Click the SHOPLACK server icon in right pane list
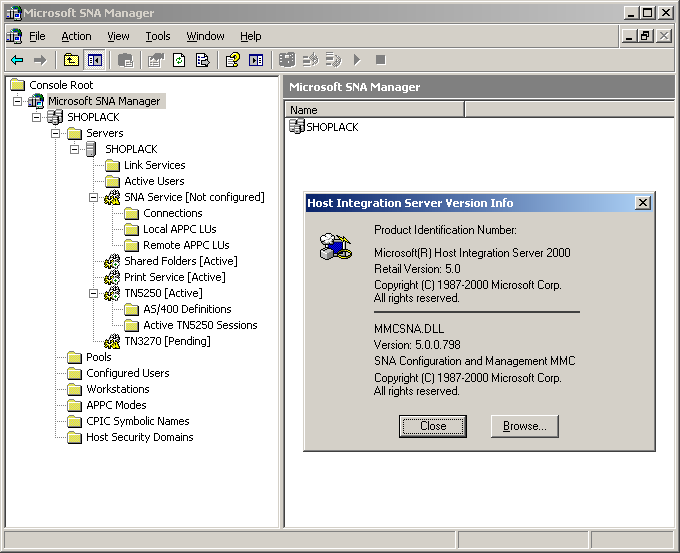The width and height of the screenshot is (680, 553). (297, 127)
